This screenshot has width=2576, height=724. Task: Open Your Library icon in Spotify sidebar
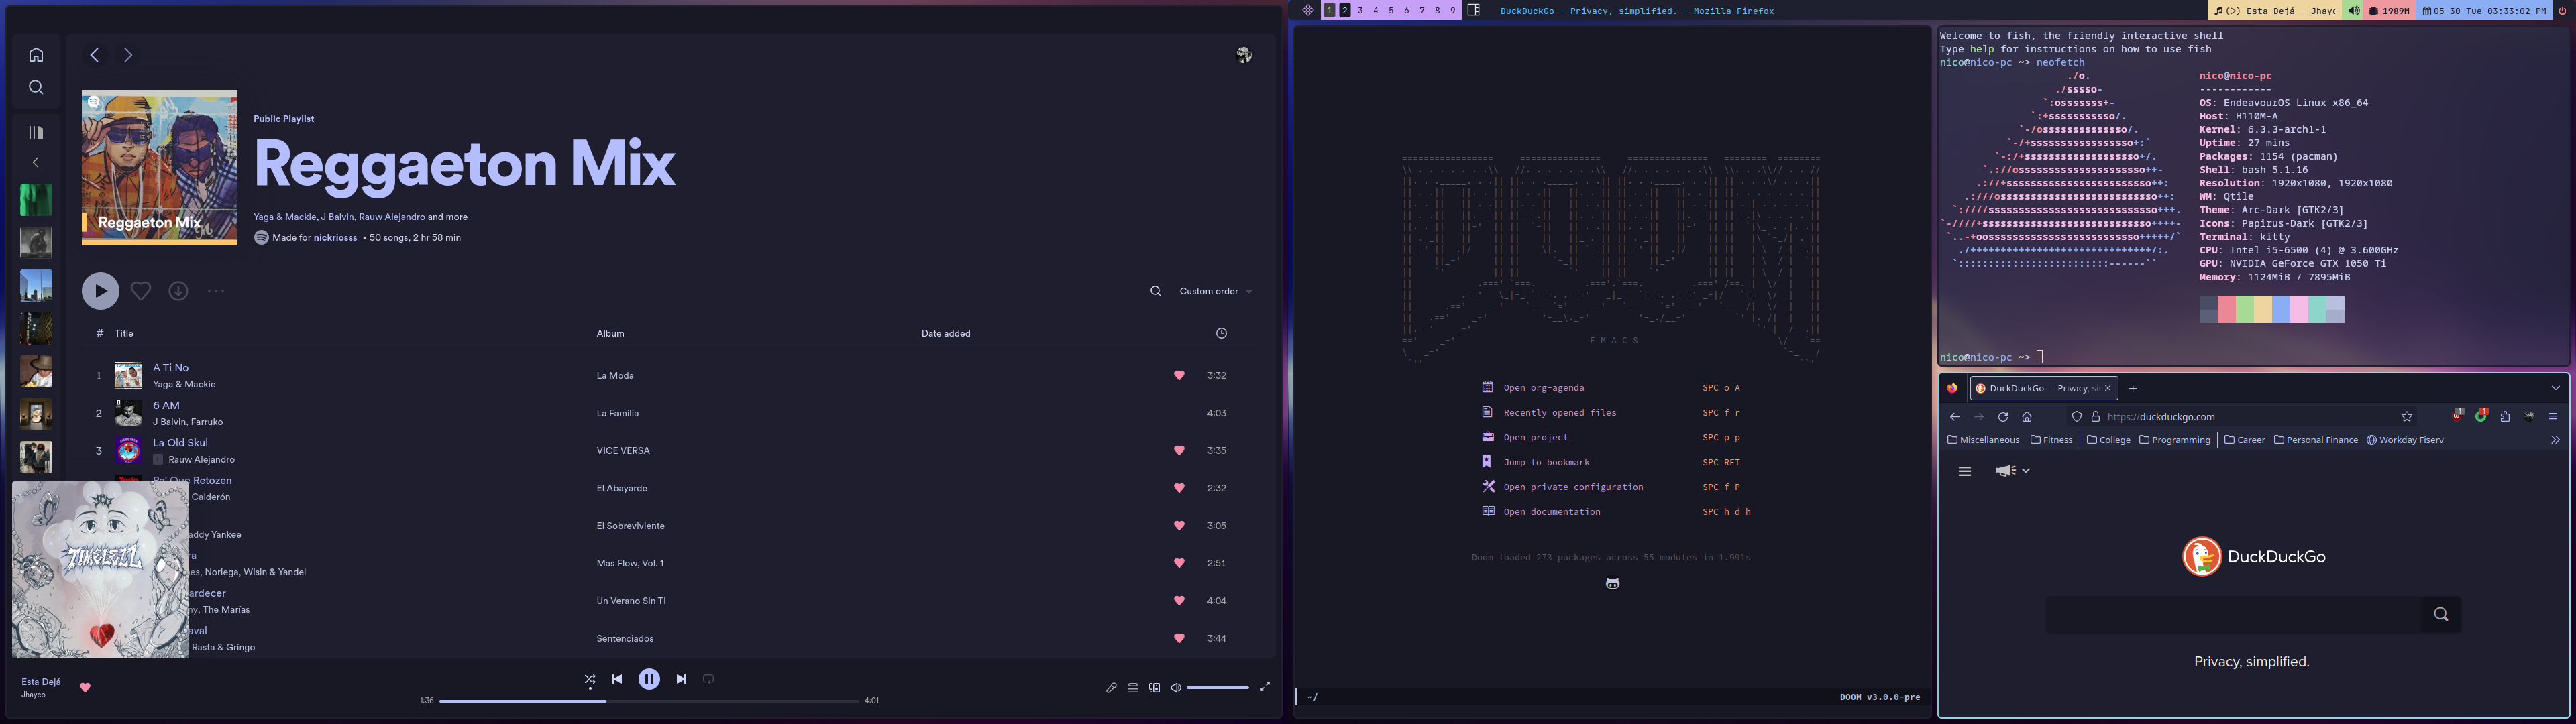pos(36,132)
